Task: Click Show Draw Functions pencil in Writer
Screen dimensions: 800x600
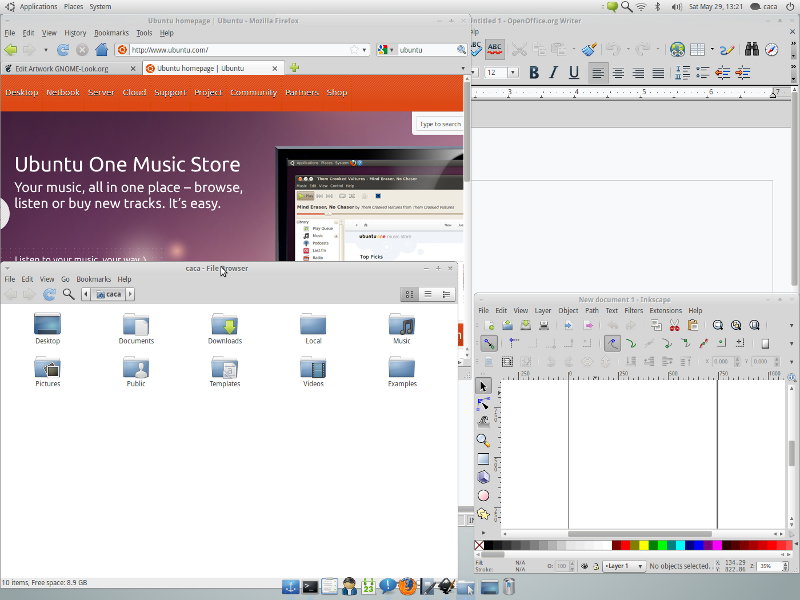Action: click(727, 49)
